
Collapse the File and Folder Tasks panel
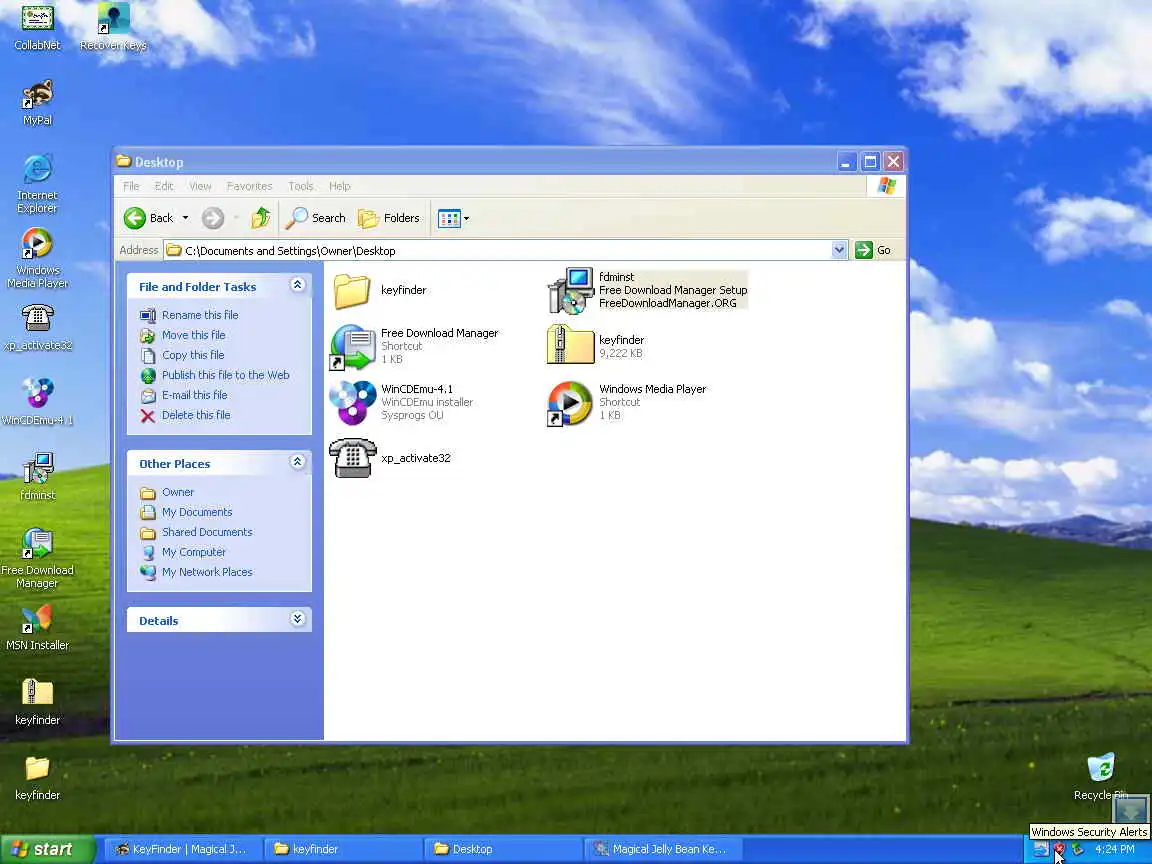tap(298, 285)
